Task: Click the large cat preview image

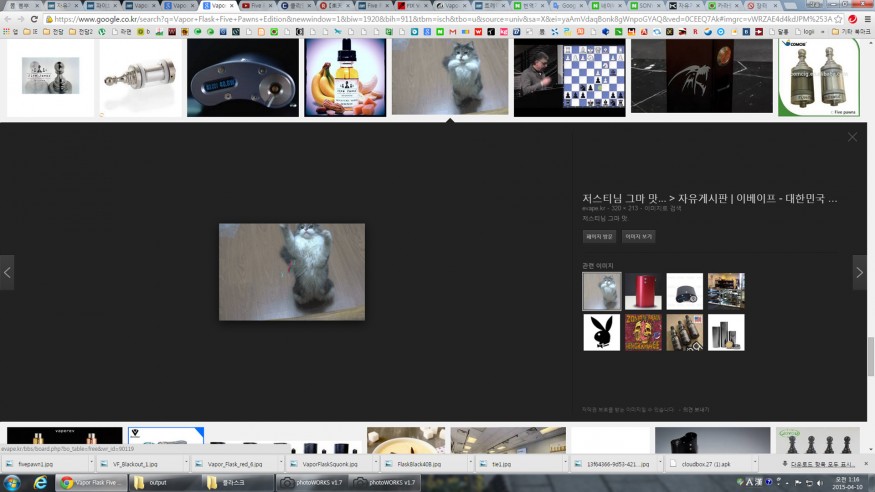Action: pyautogui.click(x=292, y=272)
